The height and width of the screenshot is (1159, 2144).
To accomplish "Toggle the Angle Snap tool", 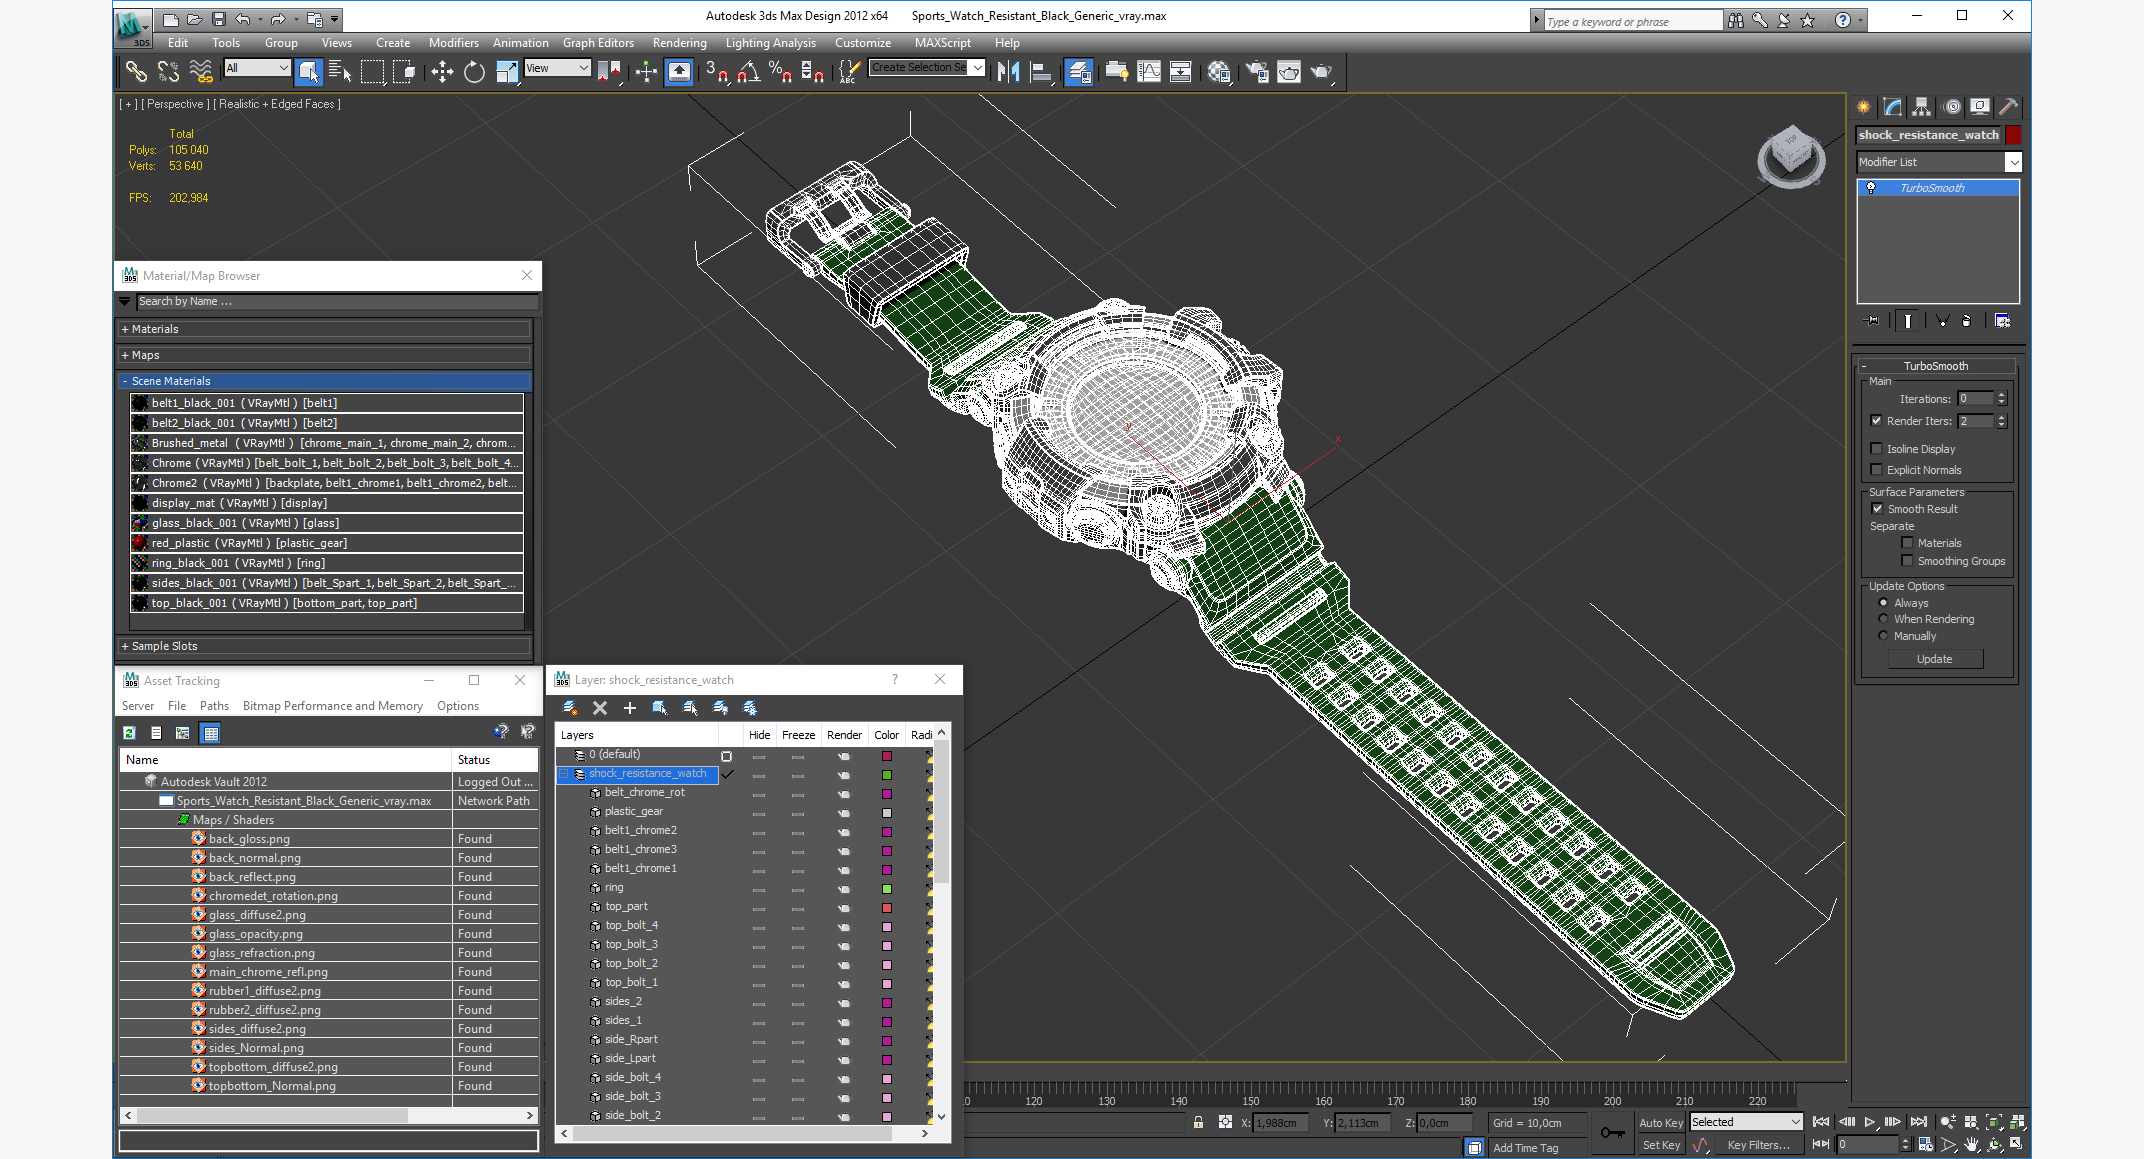I will tap(748, 71).
